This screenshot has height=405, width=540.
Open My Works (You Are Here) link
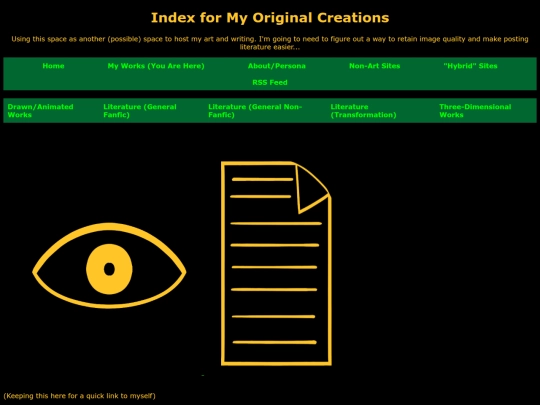pos(156,66)
